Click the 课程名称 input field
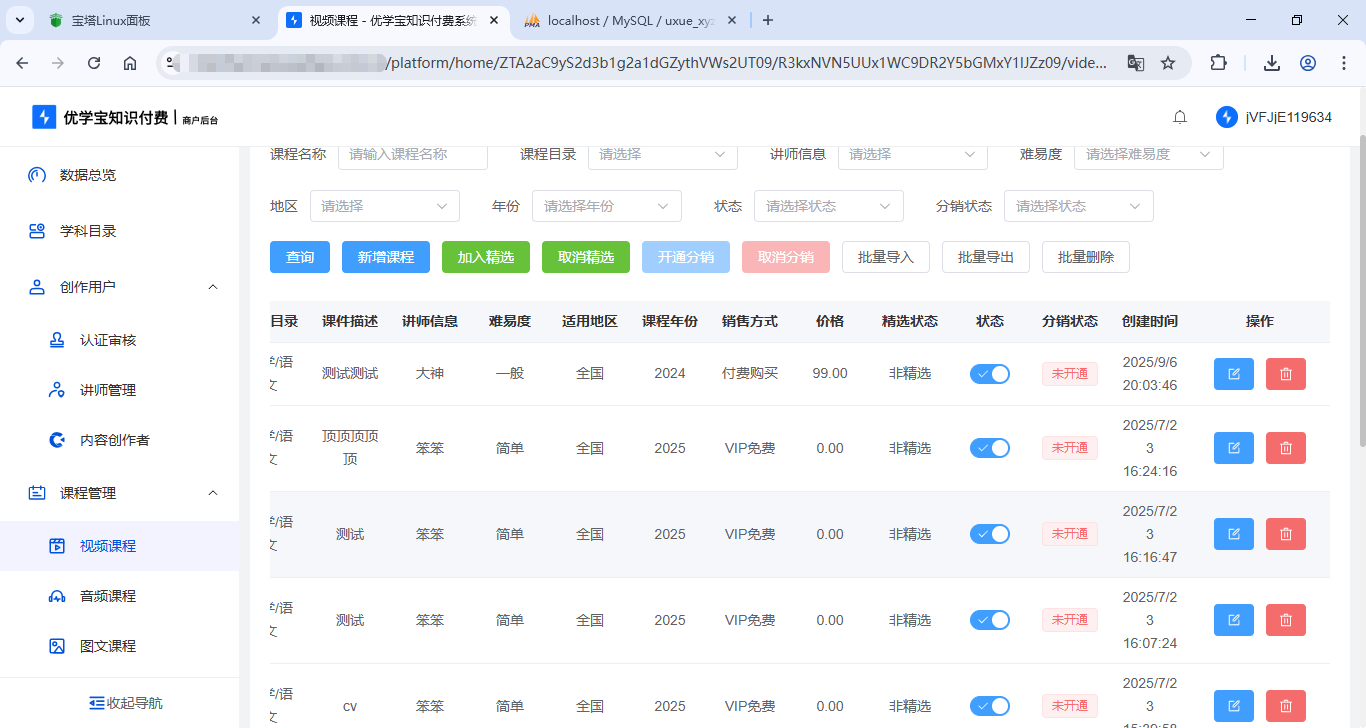Screen dimensions: 1366x728 pos(412,155)
